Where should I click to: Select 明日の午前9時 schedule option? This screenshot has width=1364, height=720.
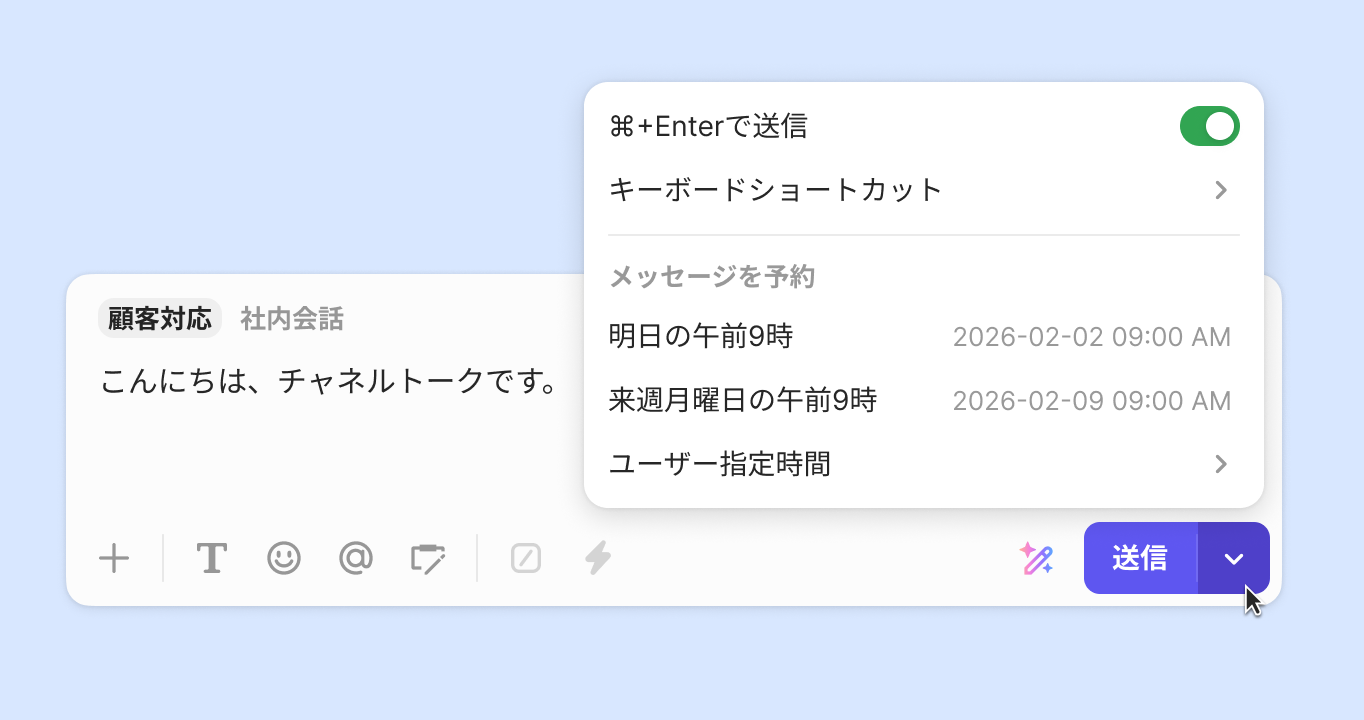point(701,337)
